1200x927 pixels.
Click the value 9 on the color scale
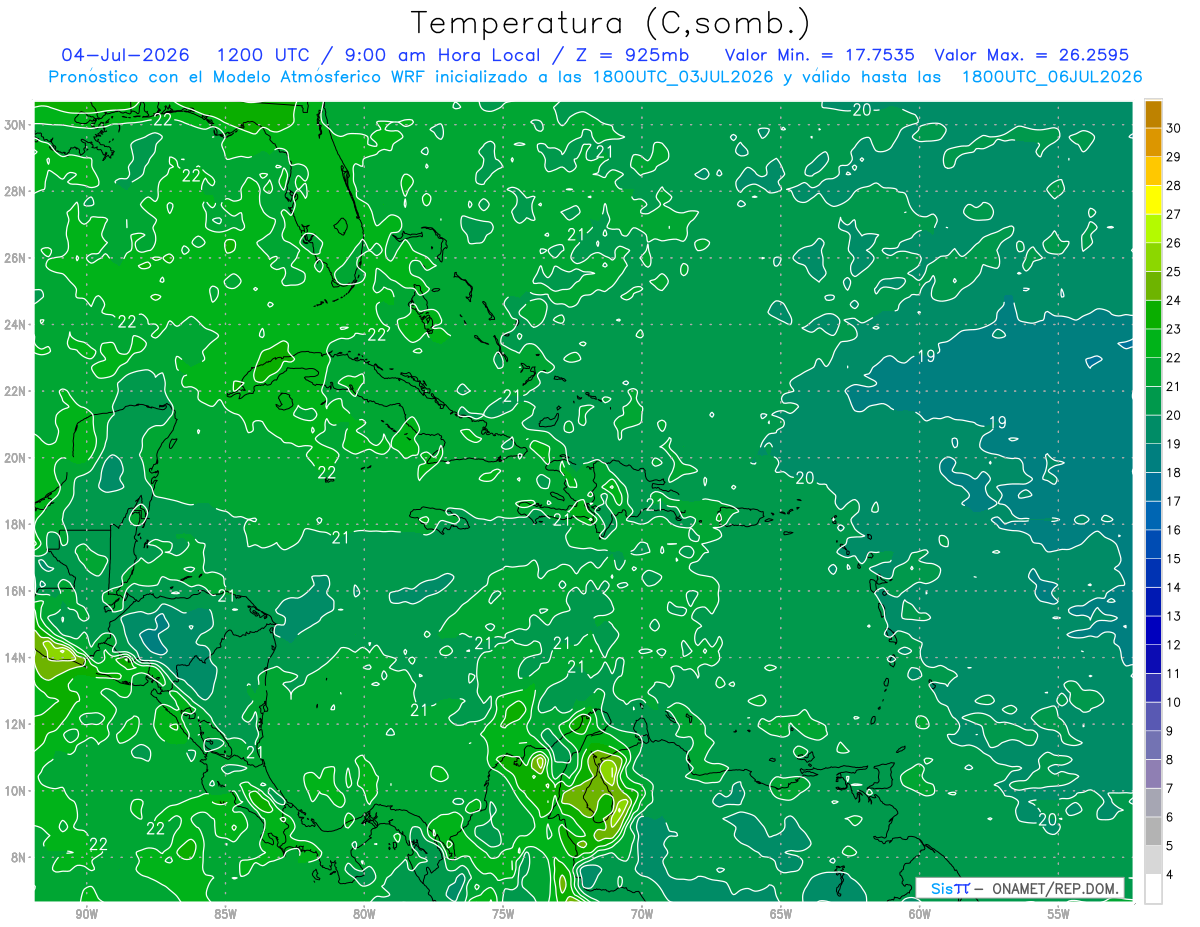pyautogui.click(x=1170, y=731)
